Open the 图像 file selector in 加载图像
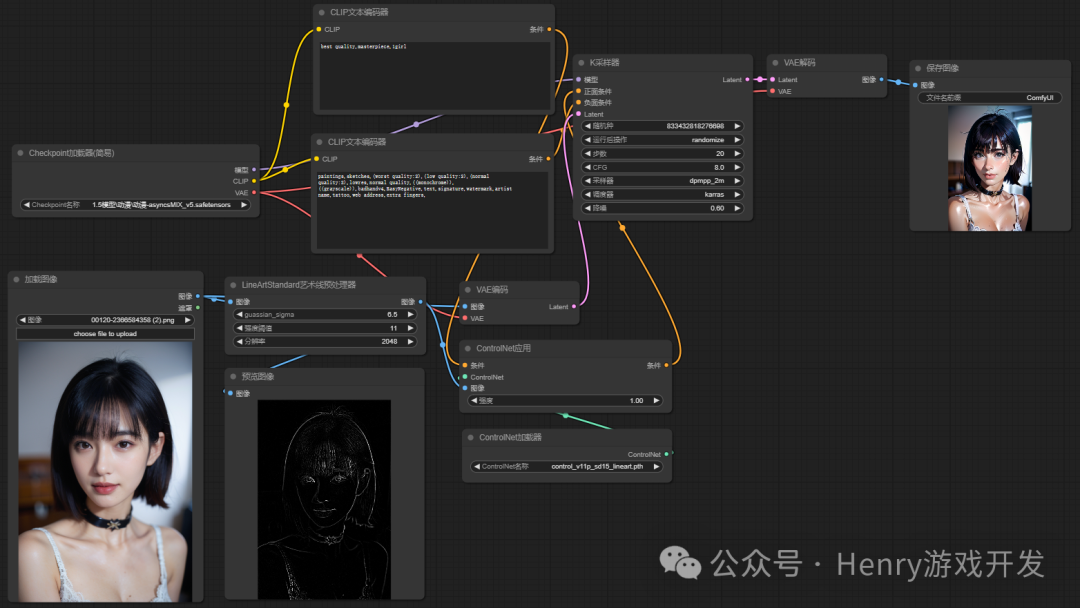Viewport: 1080px width, 608px height. (x=105, y=320)
